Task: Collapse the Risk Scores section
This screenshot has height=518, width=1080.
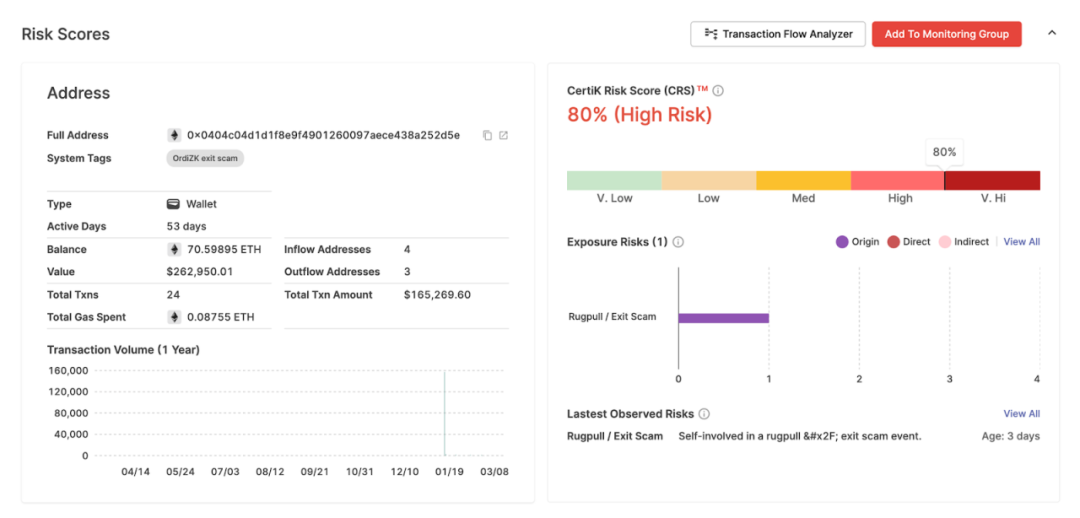Action: point(1051,33)
